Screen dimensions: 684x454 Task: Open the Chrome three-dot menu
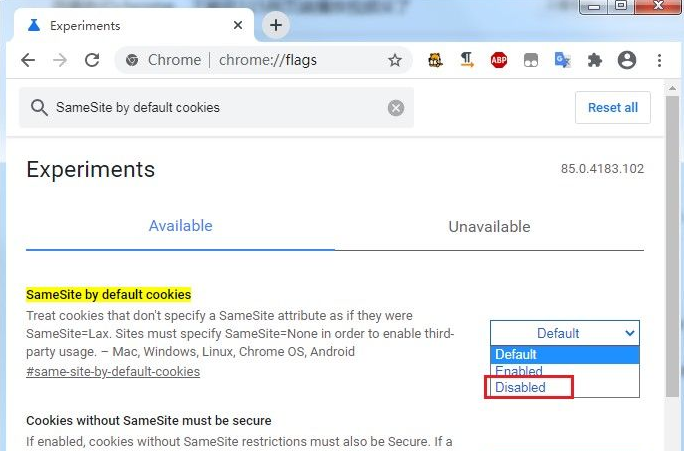(659, 60)
